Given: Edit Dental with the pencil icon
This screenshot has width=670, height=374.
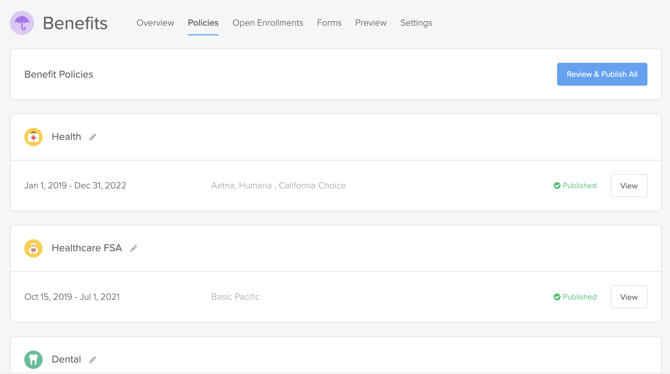Looking at the screenshot, I should pos(92,360).
